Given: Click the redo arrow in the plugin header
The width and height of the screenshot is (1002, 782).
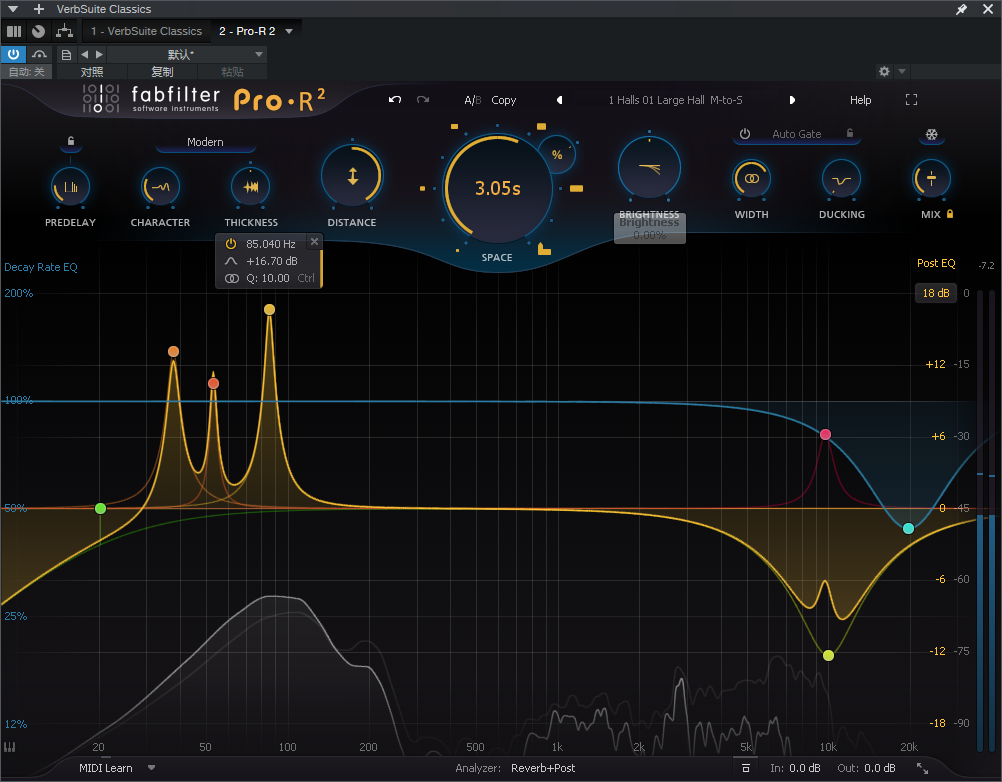Looking at the screenshot, I should pos(421,99).
